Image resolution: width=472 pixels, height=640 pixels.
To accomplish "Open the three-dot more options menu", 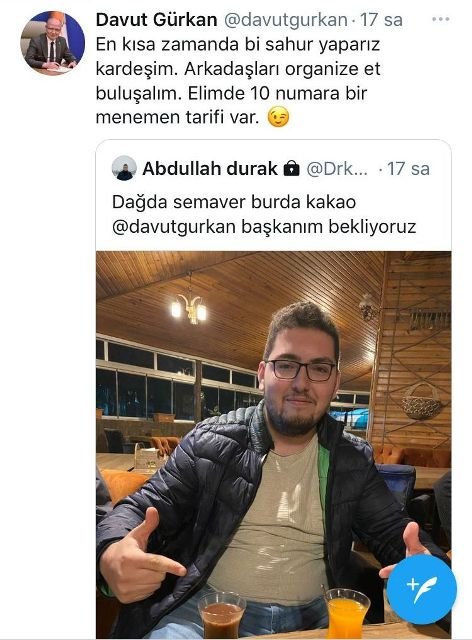I will click(x=441, y=19).
